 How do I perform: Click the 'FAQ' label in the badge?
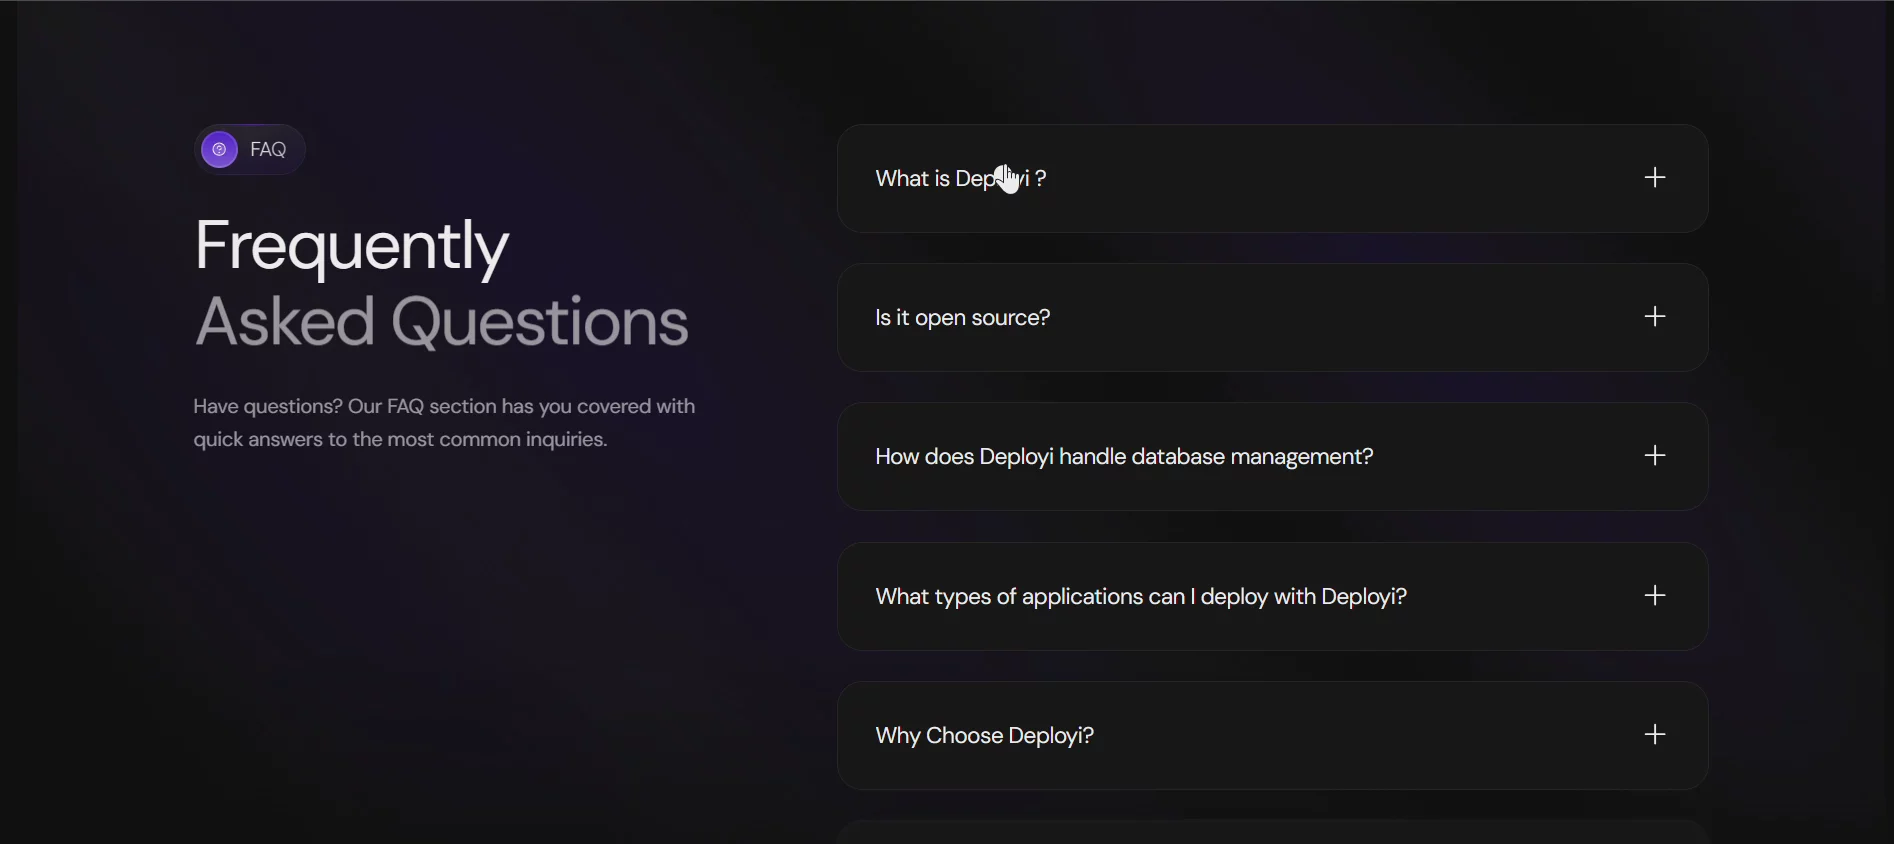coord(268,150)
